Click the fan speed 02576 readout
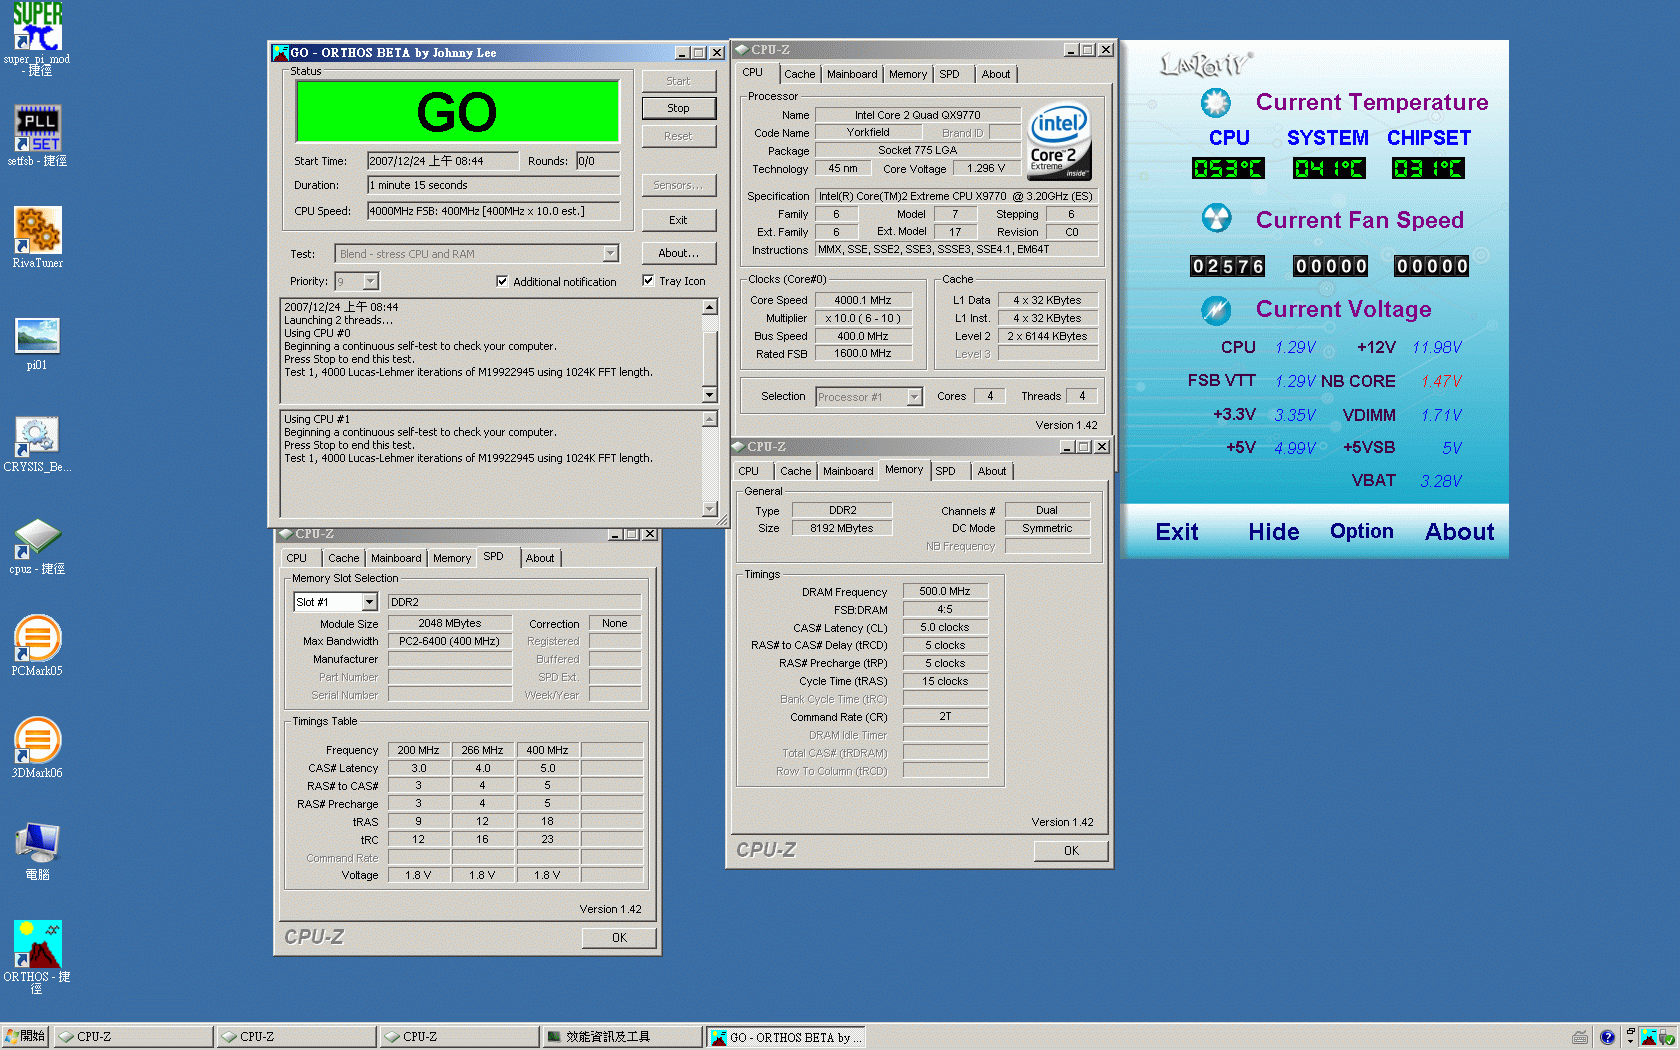 (1228, 266)
